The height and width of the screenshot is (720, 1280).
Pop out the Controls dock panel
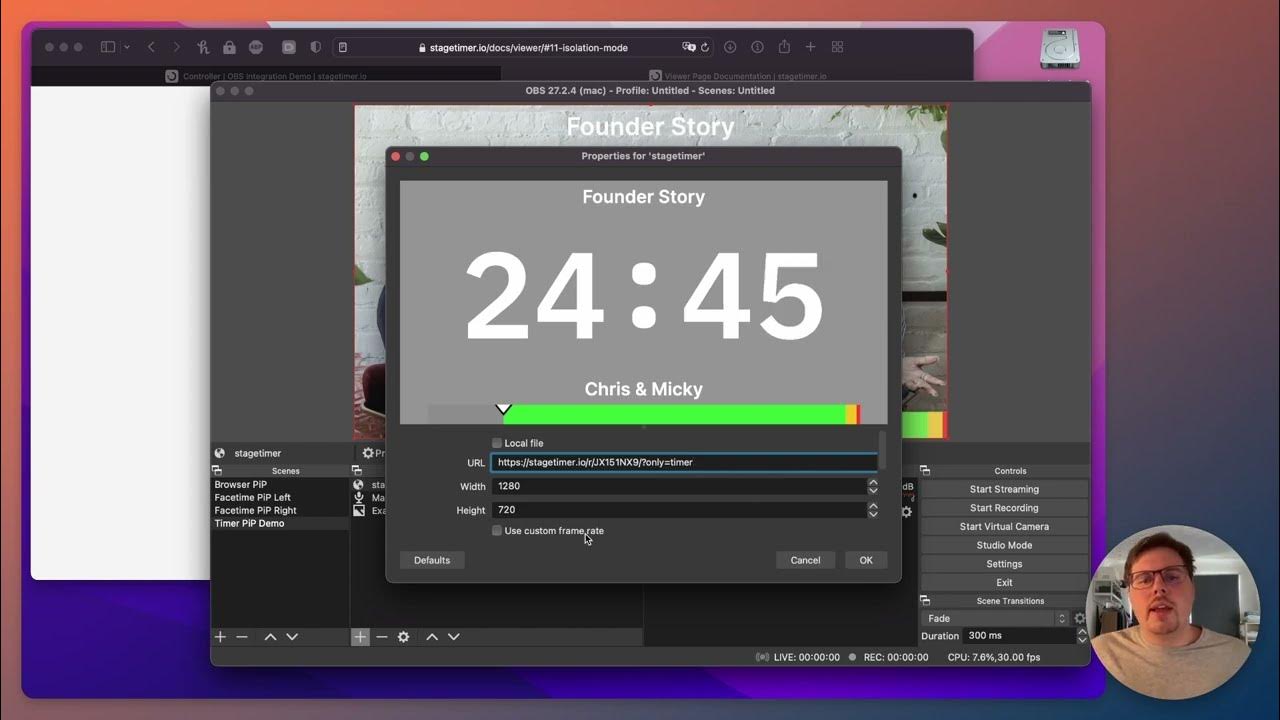(x=925, y=471)
